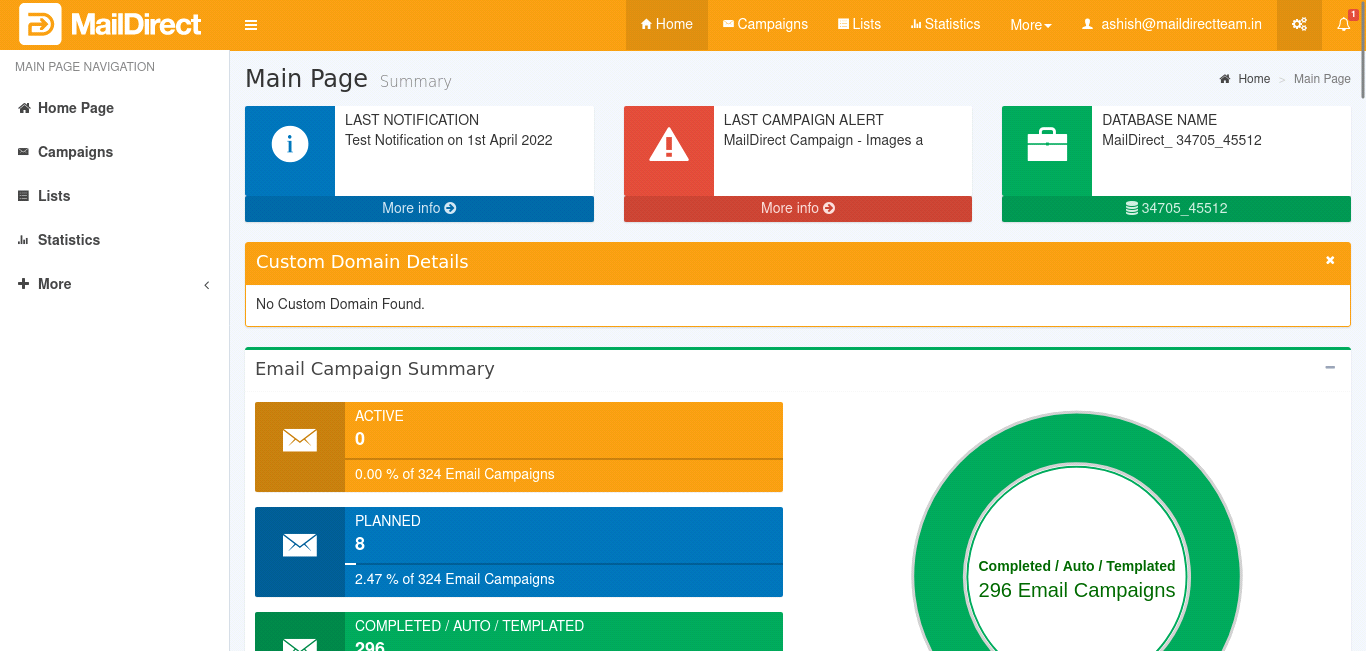
Task: Open the settings gears icon
Action: click(x=1299, y=25)
